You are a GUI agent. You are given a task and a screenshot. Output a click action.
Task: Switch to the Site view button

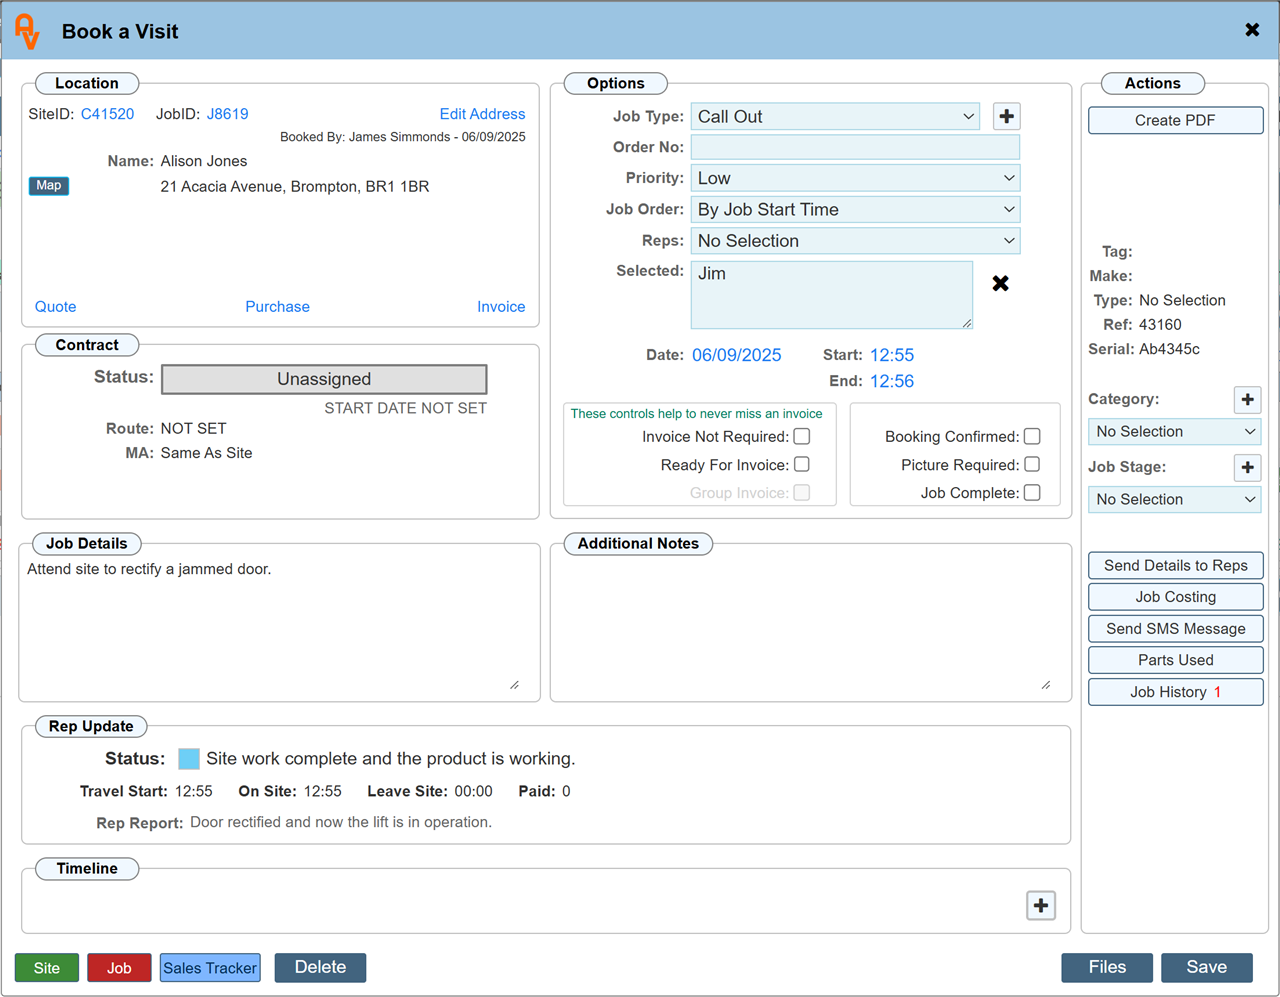click(47, 968)
